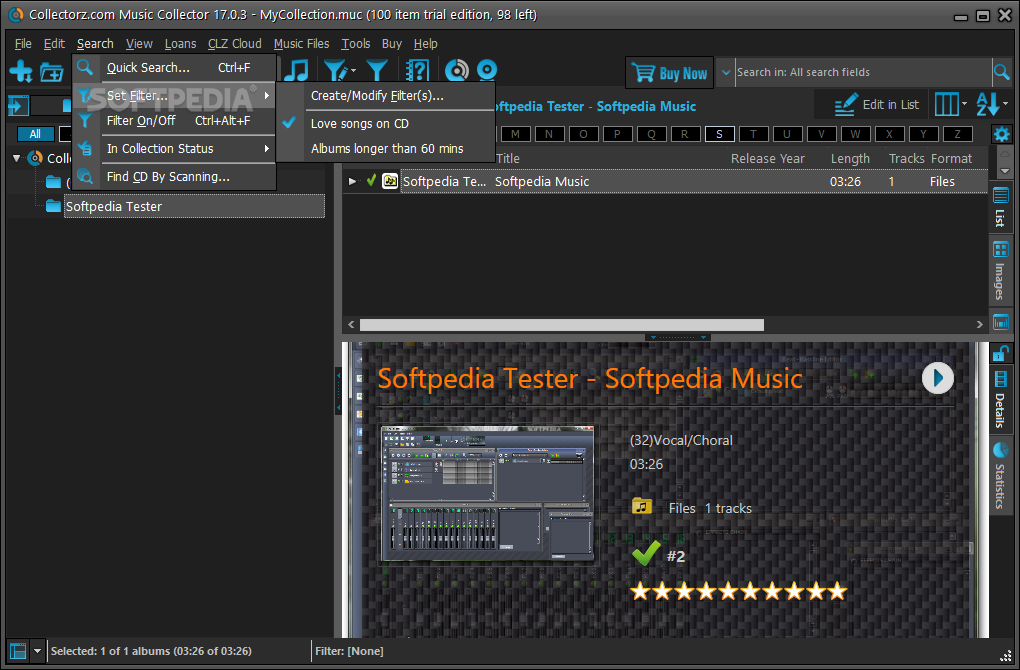Sort by the Length column header

850,159
